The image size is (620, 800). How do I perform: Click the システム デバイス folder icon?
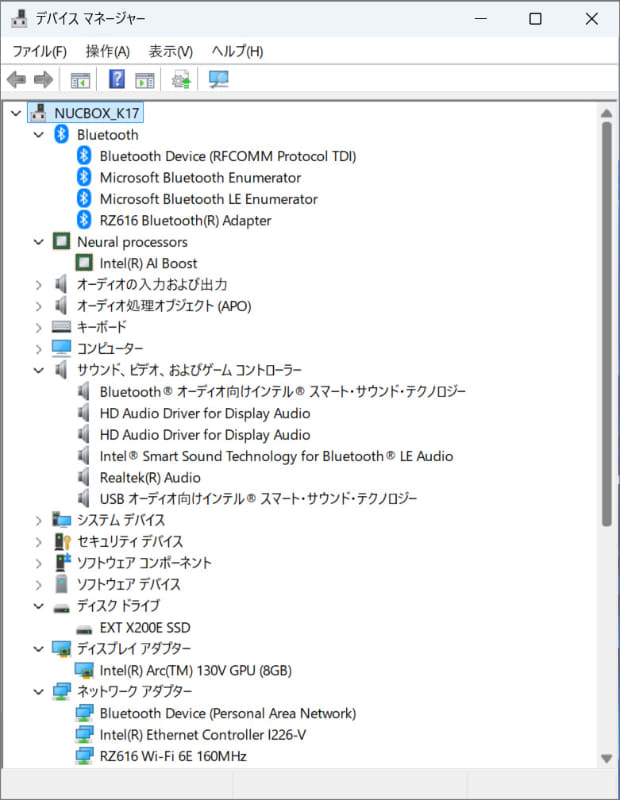point(61,519)
